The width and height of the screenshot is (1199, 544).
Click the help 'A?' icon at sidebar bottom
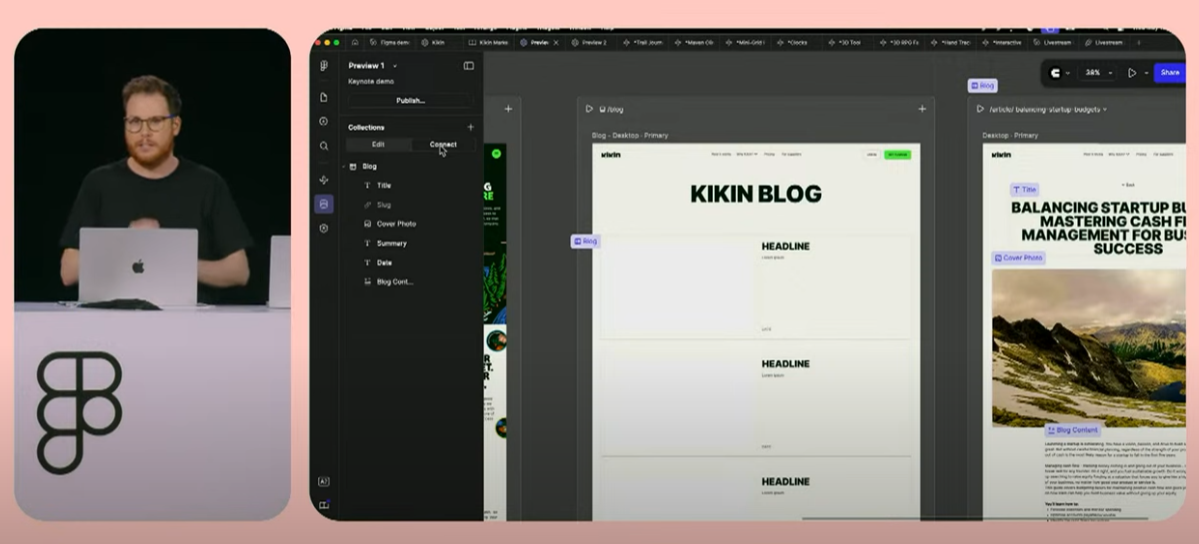point(324,481)
